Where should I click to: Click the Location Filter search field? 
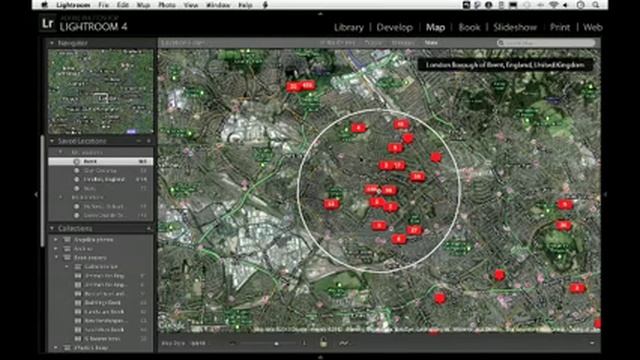[546, 42]
